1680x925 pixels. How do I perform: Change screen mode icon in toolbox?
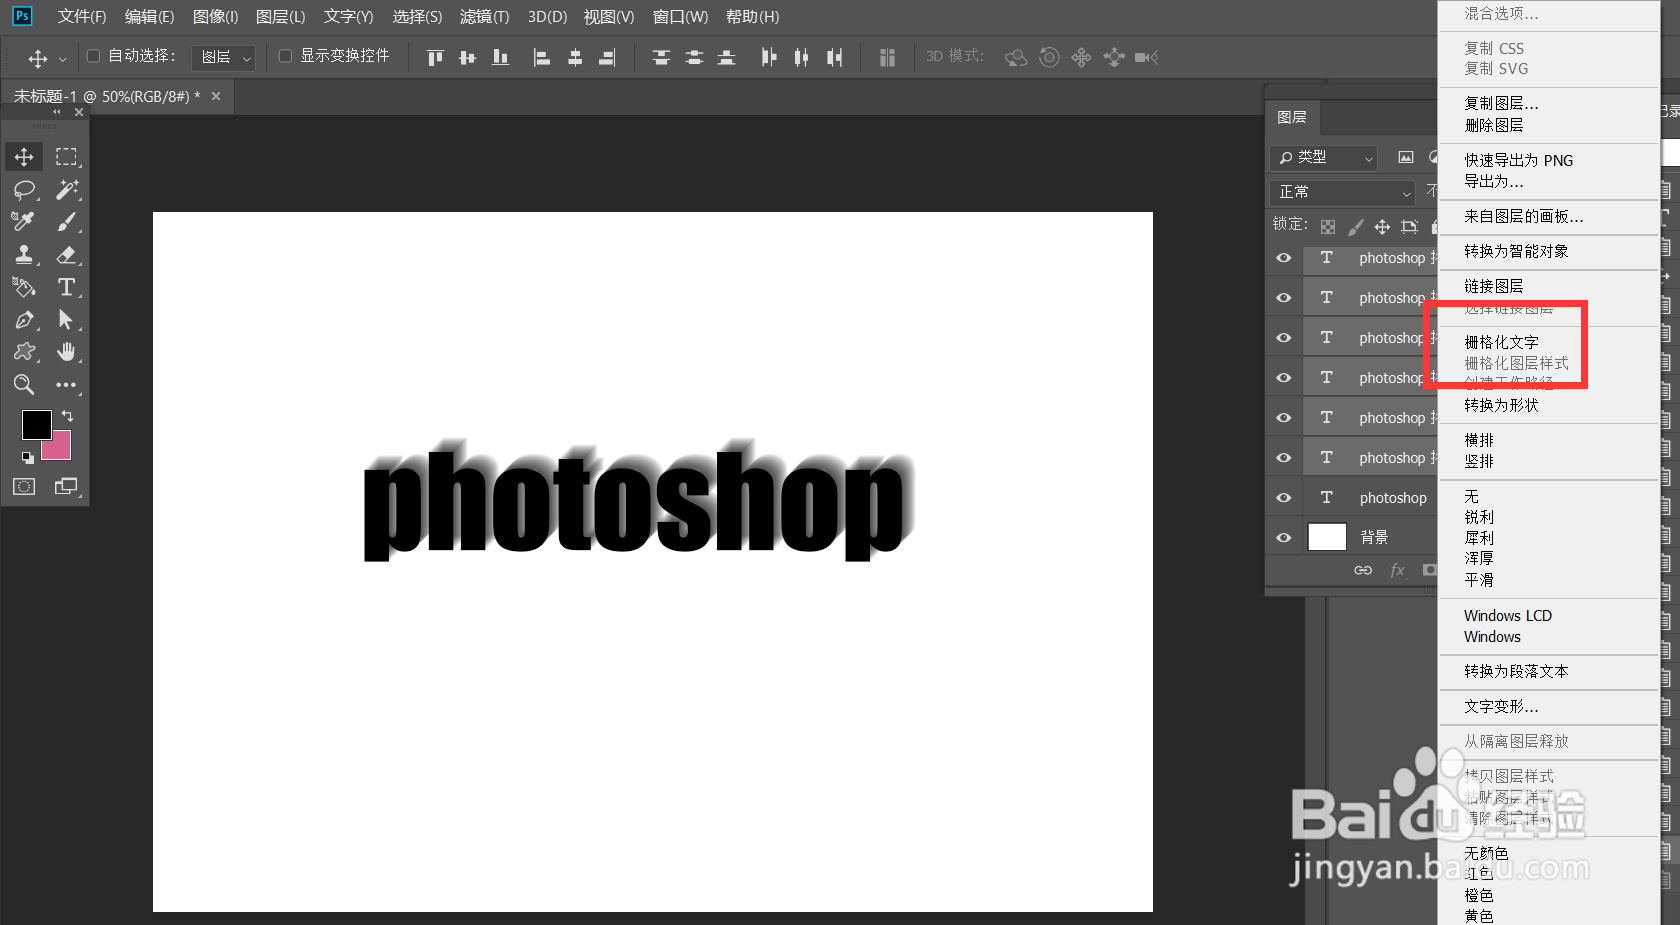(66, 487)
